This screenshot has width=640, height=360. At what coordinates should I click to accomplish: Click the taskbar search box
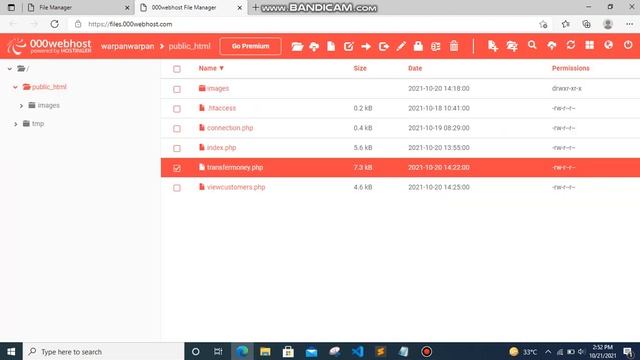pyautogui.click(x=104, y=351)
